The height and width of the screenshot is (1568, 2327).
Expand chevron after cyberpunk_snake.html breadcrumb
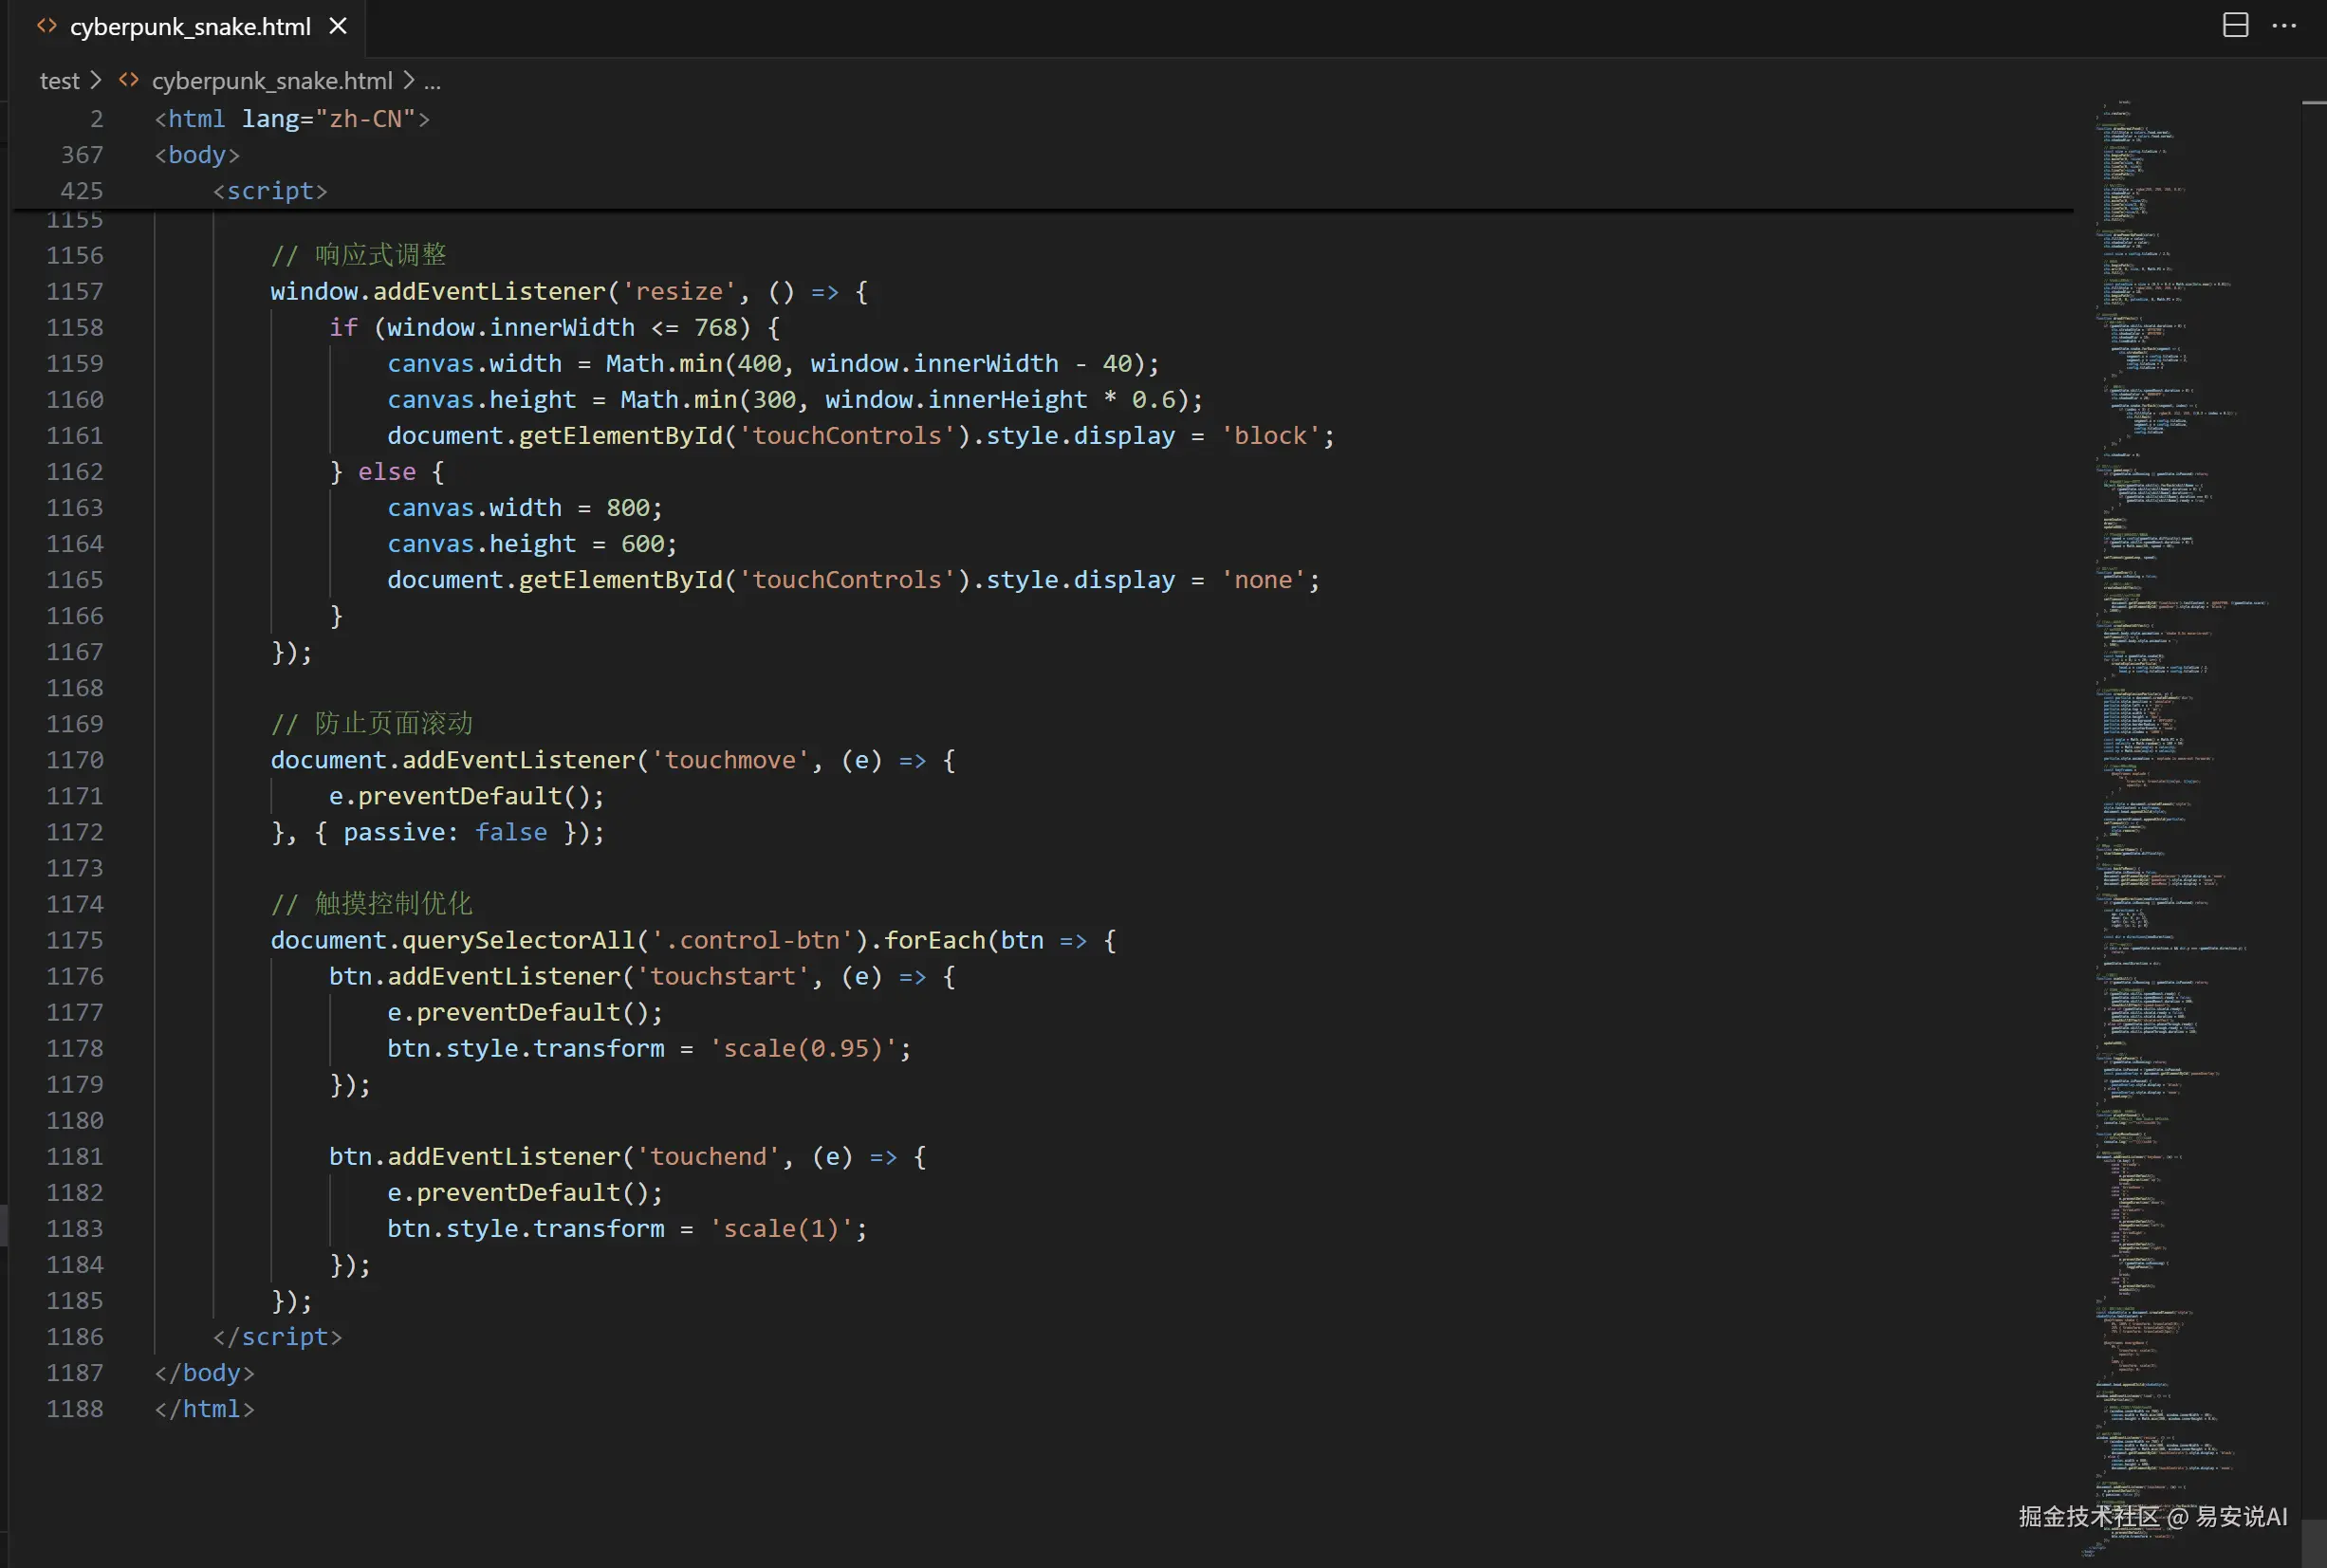click(x=409, y=80)
